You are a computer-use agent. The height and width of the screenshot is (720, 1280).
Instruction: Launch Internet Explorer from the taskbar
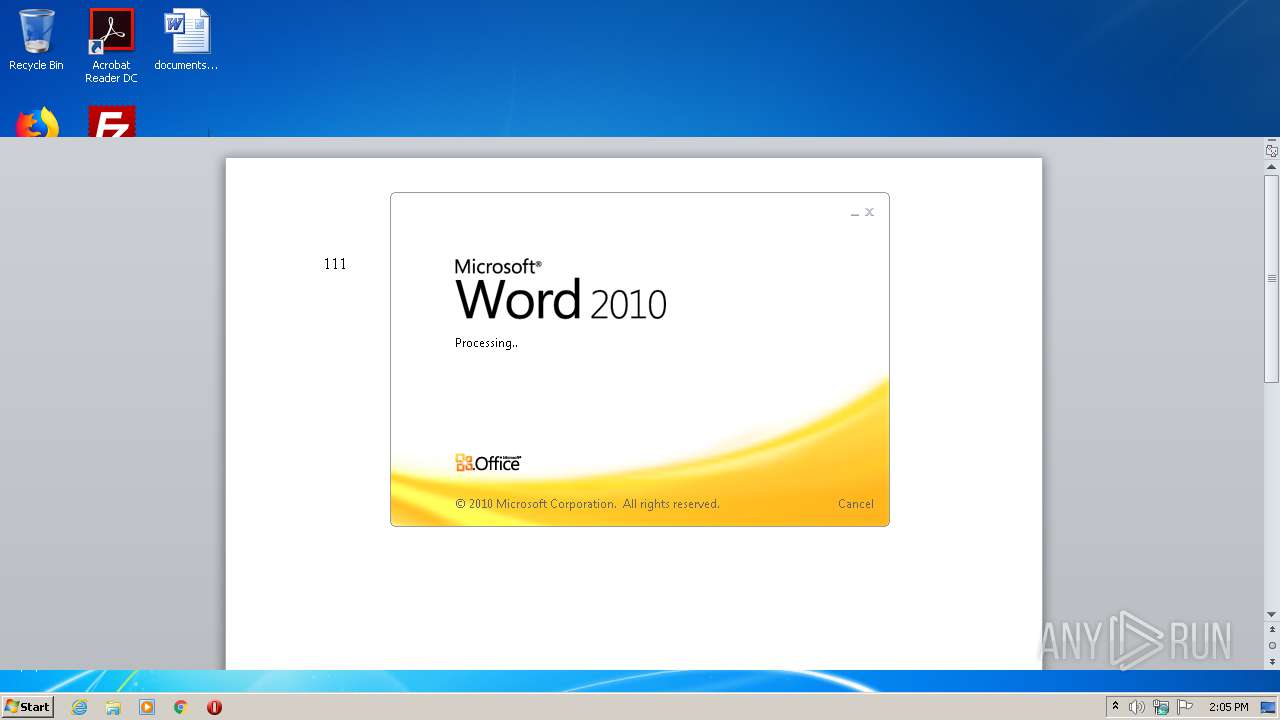click(79, 707)
